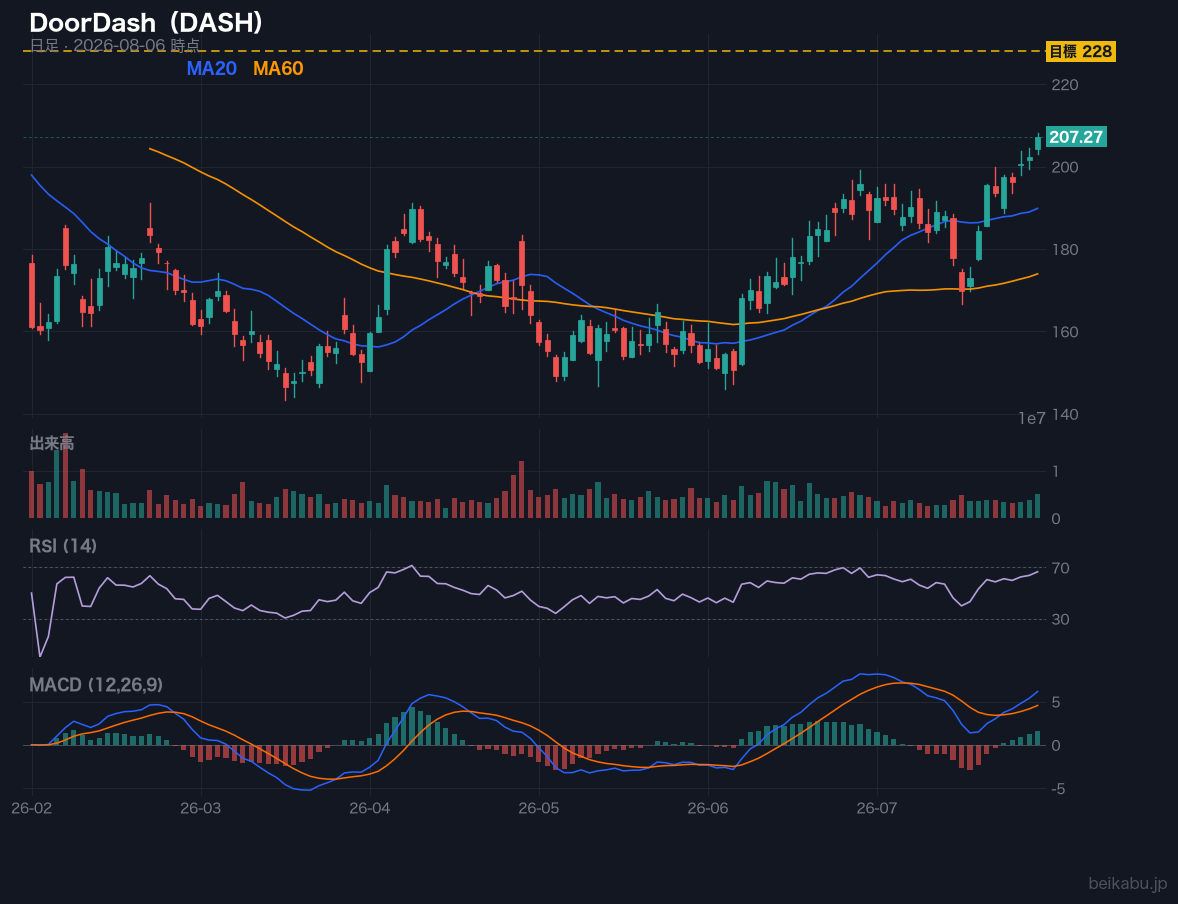Click the 200 price axis label

tap(1065, 167)
